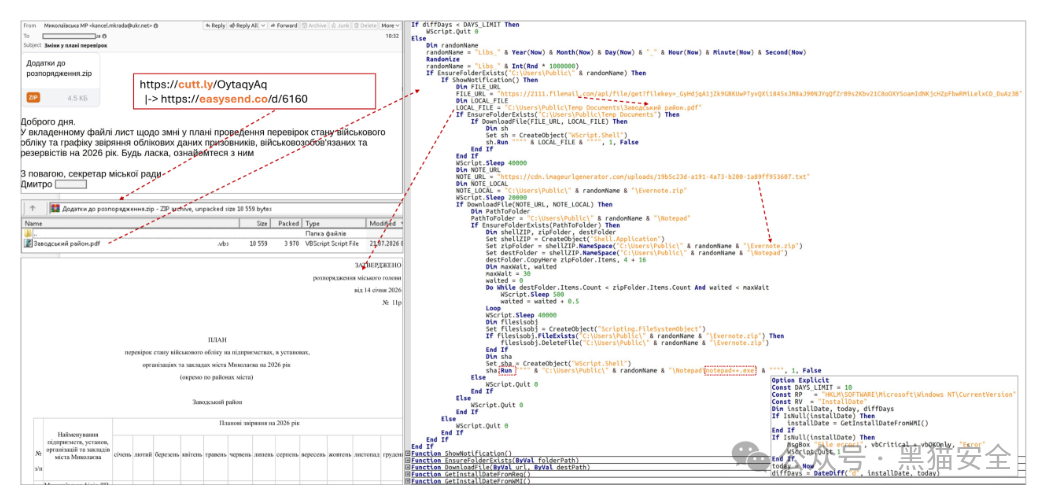The width and height of the screenshot is (1045, 500).
Task: Mark the email as Junk
Action: [339, 25]
